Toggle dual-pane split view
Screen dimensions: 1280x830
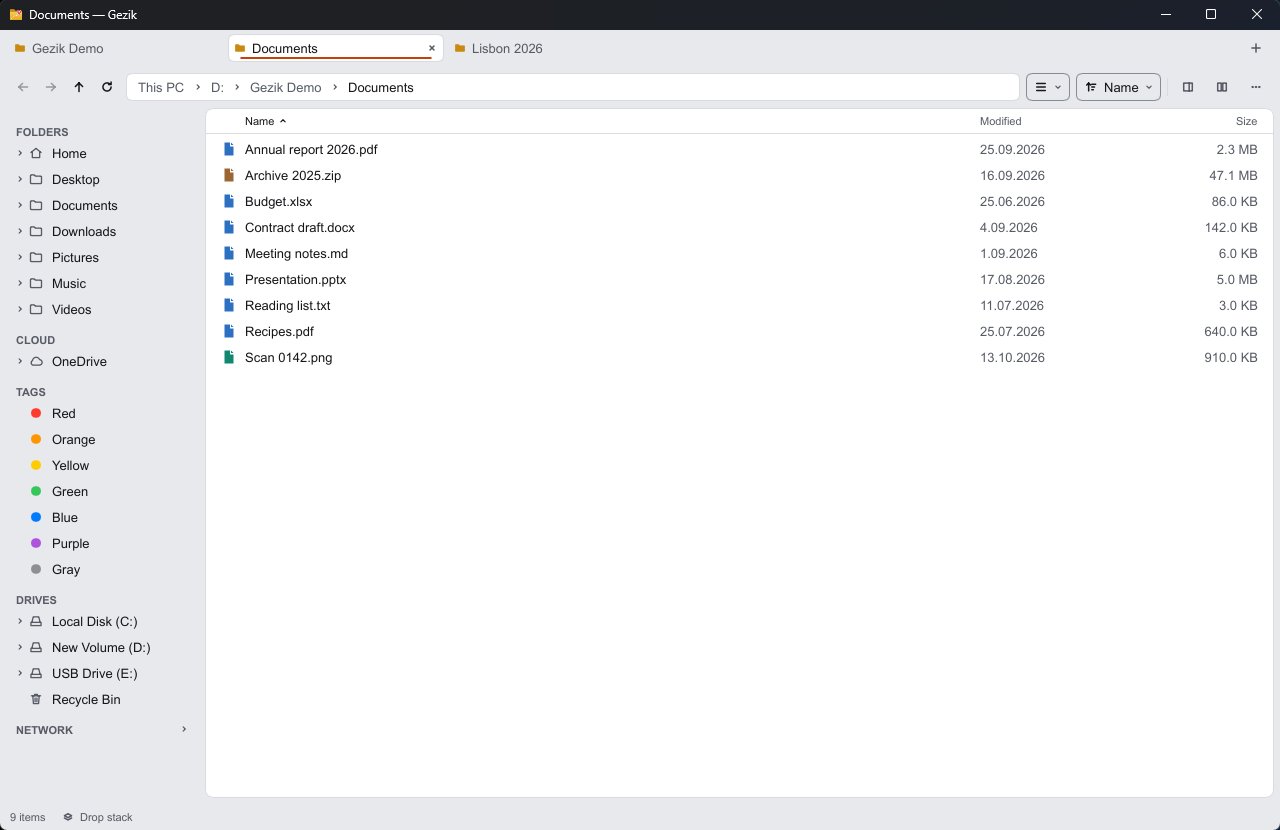[1222, 87]
